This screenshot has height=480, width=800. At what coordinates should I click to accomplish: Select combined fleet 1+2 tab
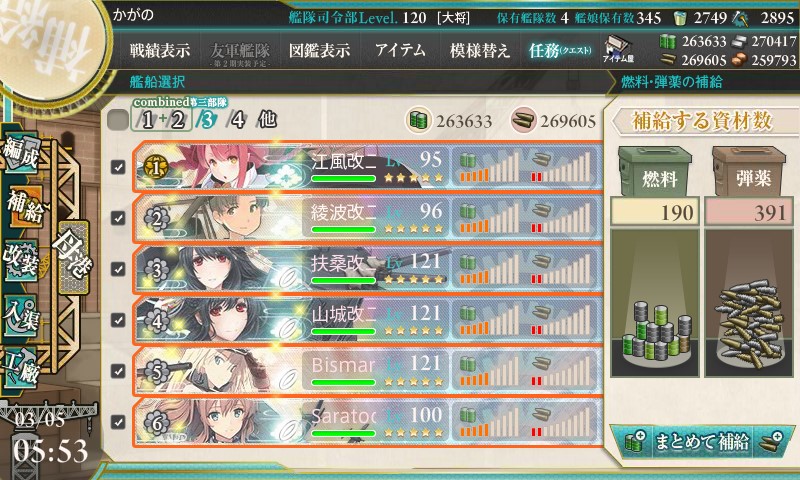162,120
